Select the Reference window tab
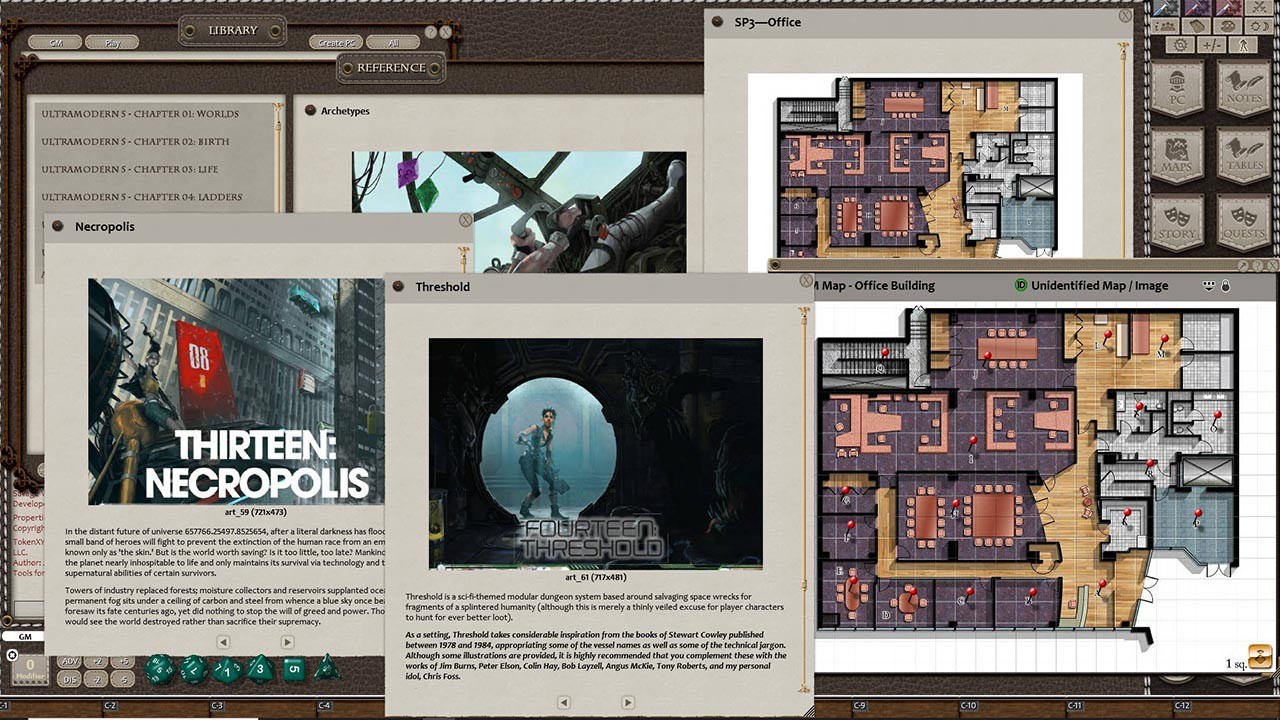 tap(390, 68)
